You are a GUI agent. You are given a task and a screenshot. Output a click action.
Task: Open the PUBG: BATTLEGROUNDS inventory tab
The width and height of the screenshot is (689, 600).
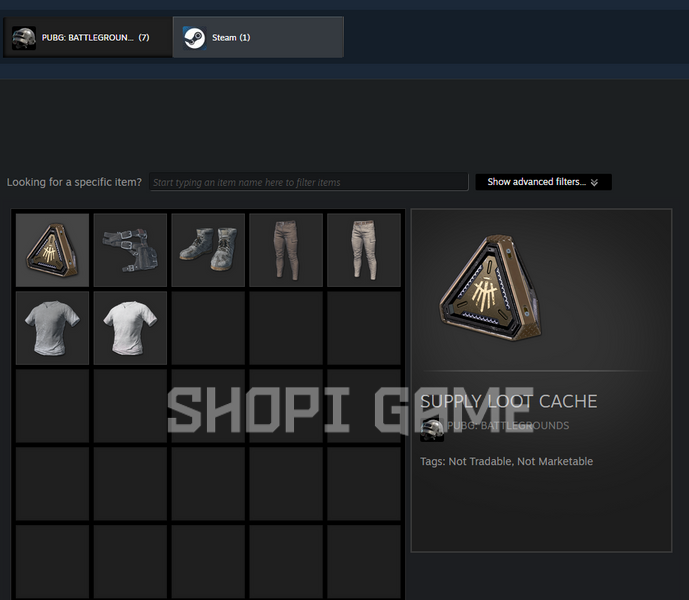87,37
